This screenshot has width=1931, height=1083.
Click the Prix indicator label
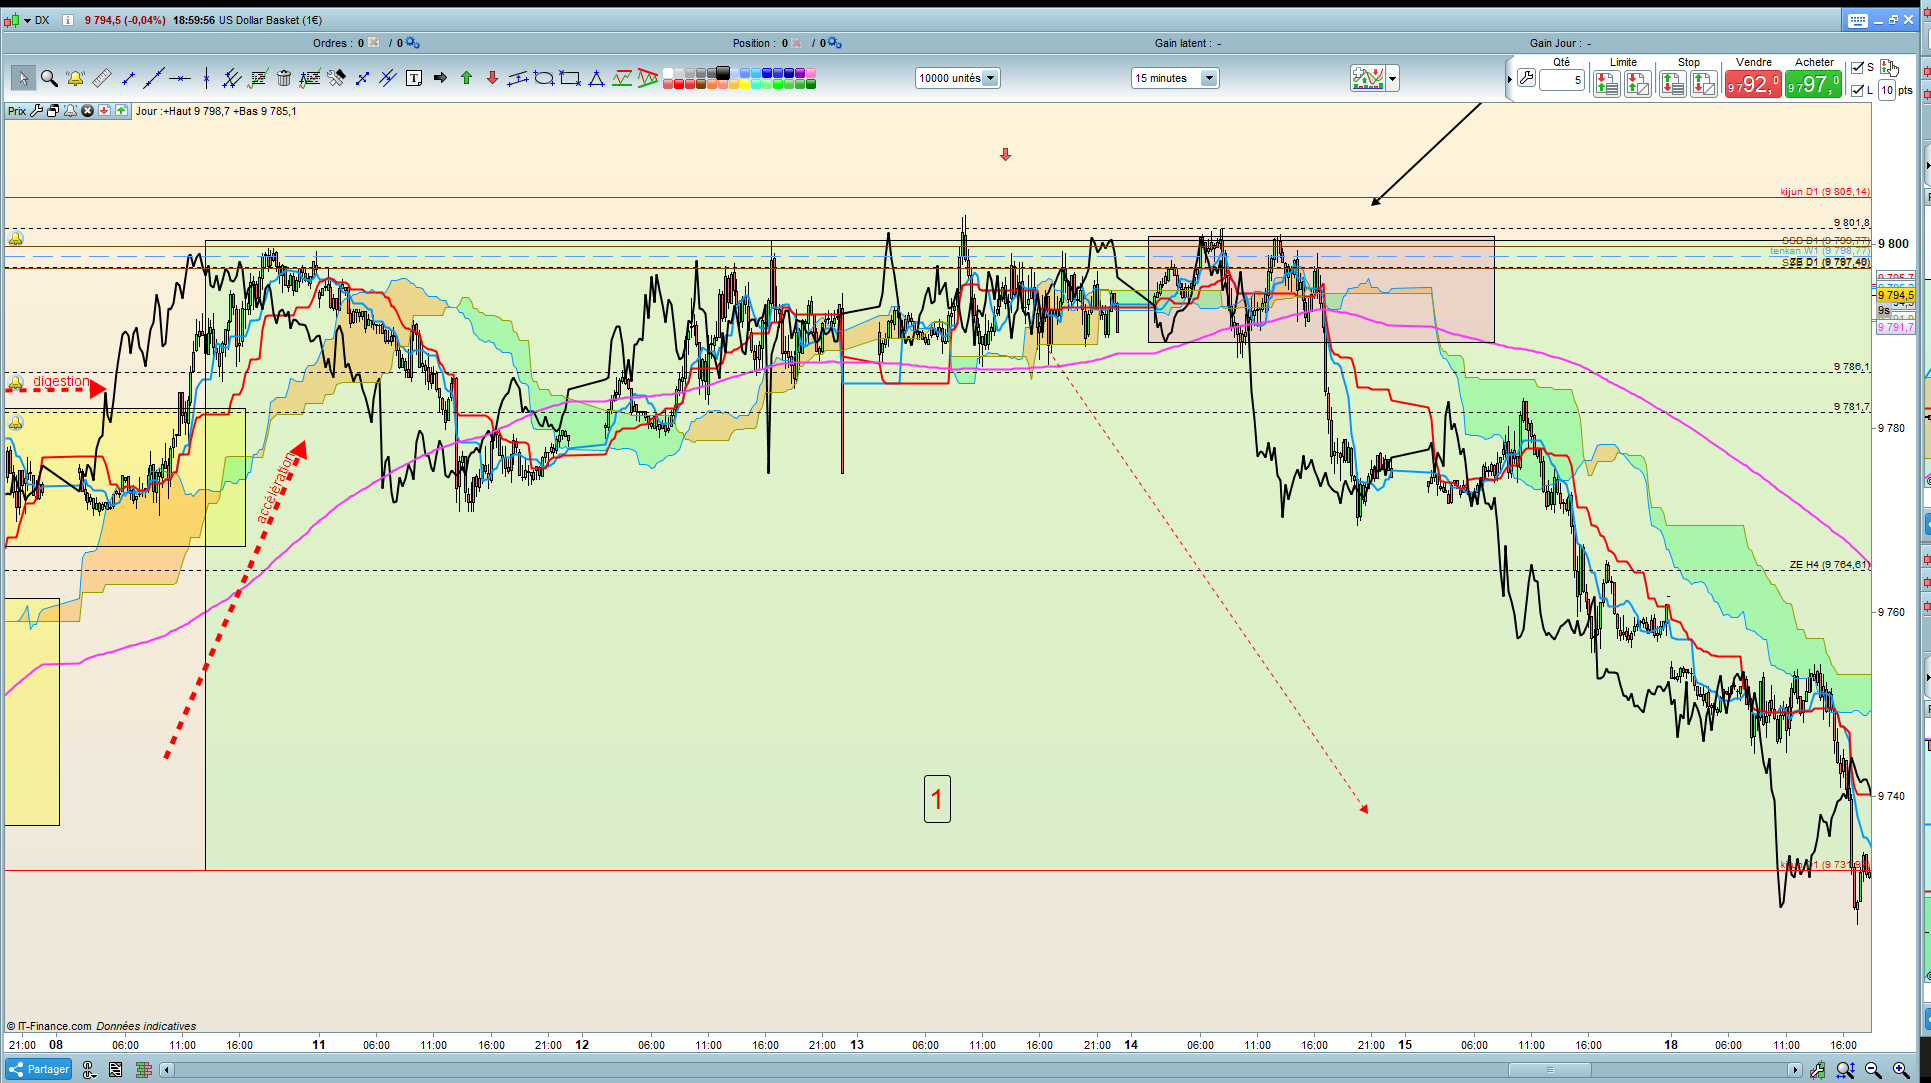(x=17, y=111)
